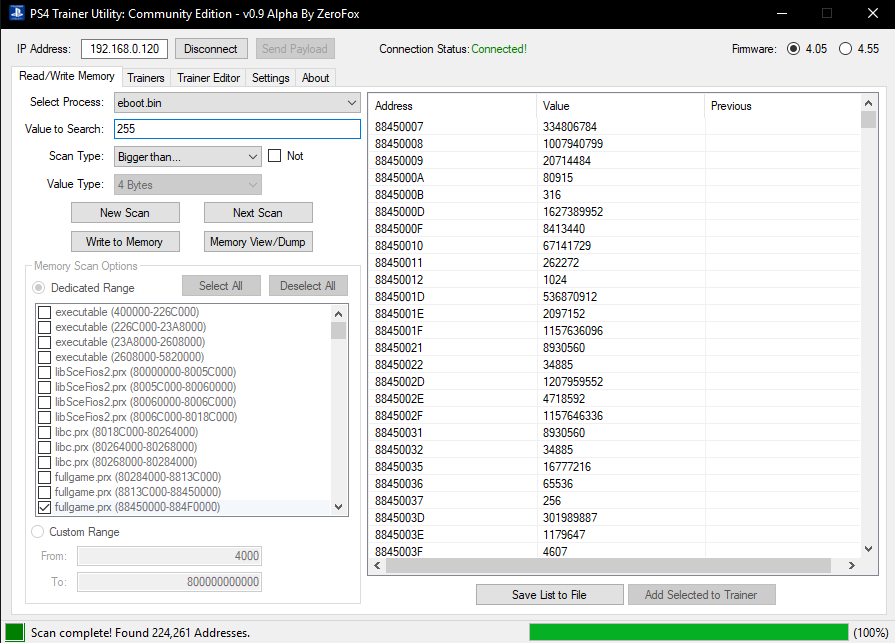Viewport: 895px width, 643px height.
Task: Sort results by Address column header
Action: pos(453,106)
